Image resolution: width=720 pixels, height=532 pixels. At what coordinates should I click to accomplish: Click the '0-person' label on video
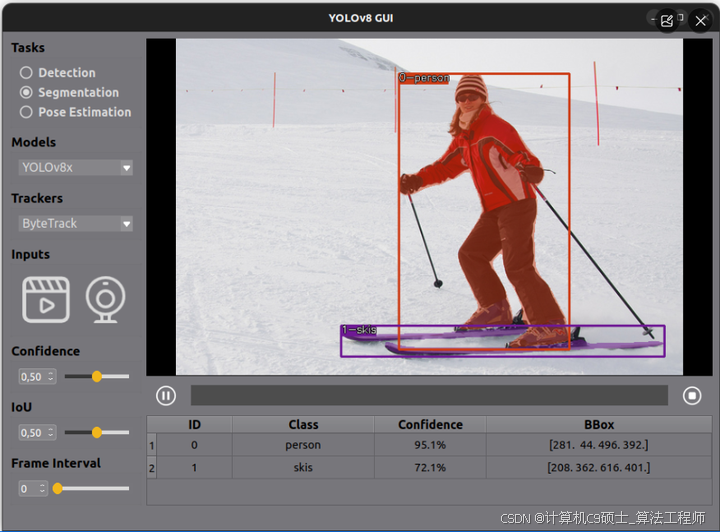[424, 78]
